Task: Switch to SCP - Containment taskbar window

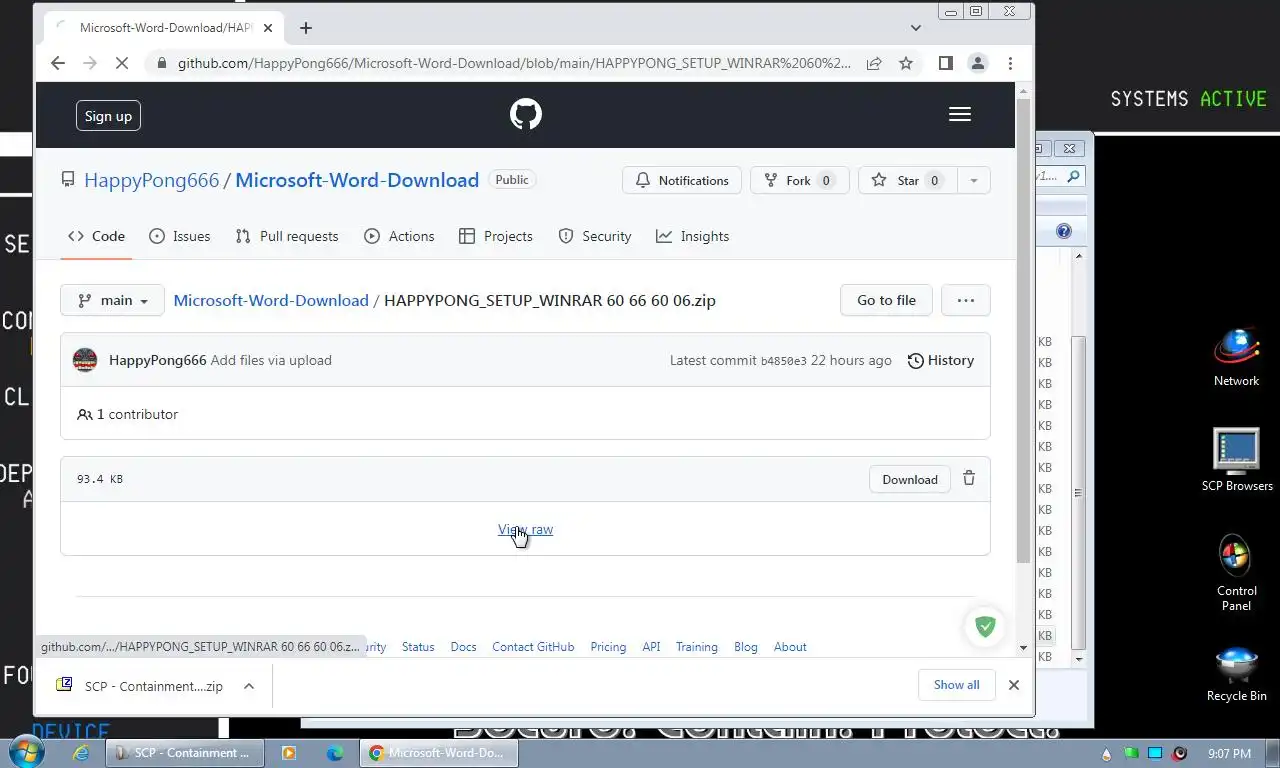Action: (x=185, y=753)
